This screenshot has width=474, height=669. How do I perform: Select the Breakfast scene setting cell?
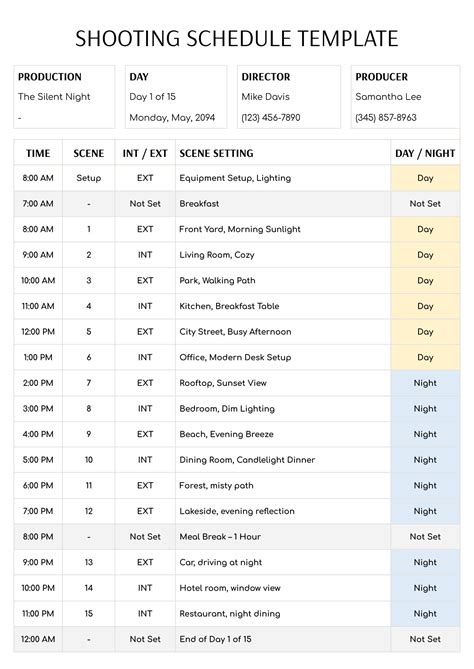[283, 204]
